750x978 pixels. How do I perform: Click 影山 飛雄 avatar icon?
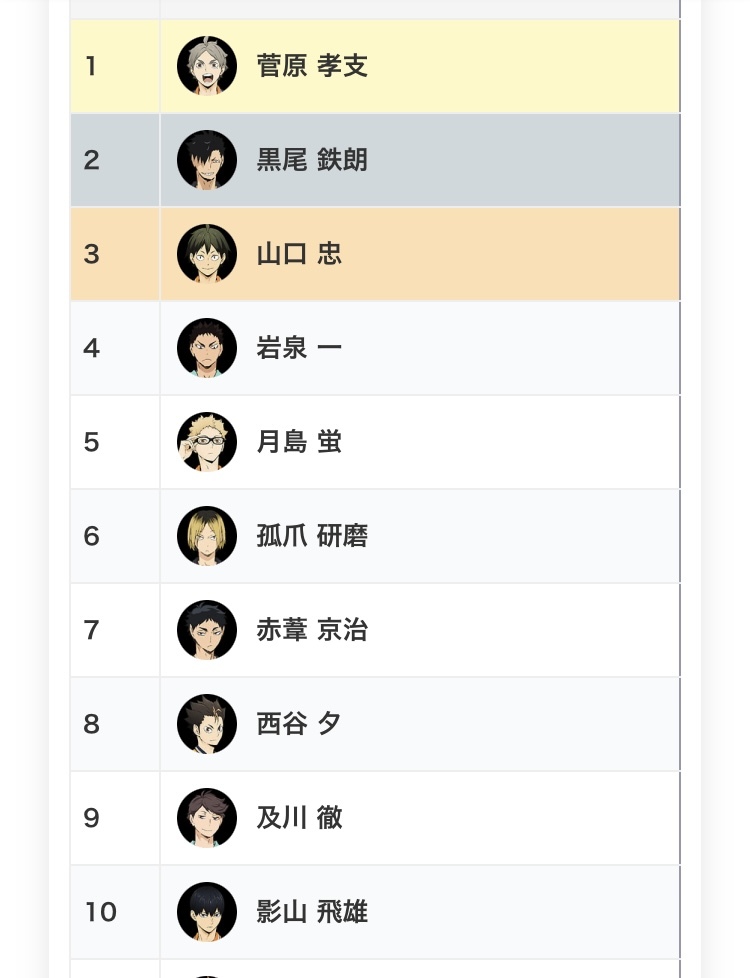[x=207, y=912]
